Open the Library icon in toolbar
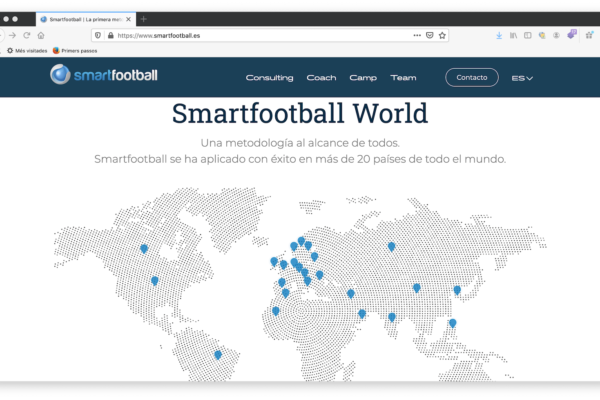Image resolution: width=600 pixels, height=400 pixels. pos(514,35)
